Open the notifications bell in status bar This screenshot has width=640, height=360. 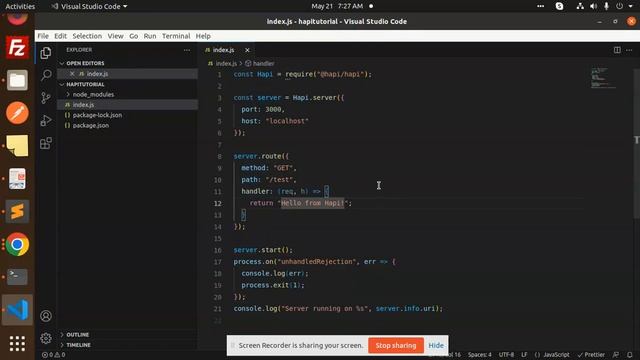630,355
